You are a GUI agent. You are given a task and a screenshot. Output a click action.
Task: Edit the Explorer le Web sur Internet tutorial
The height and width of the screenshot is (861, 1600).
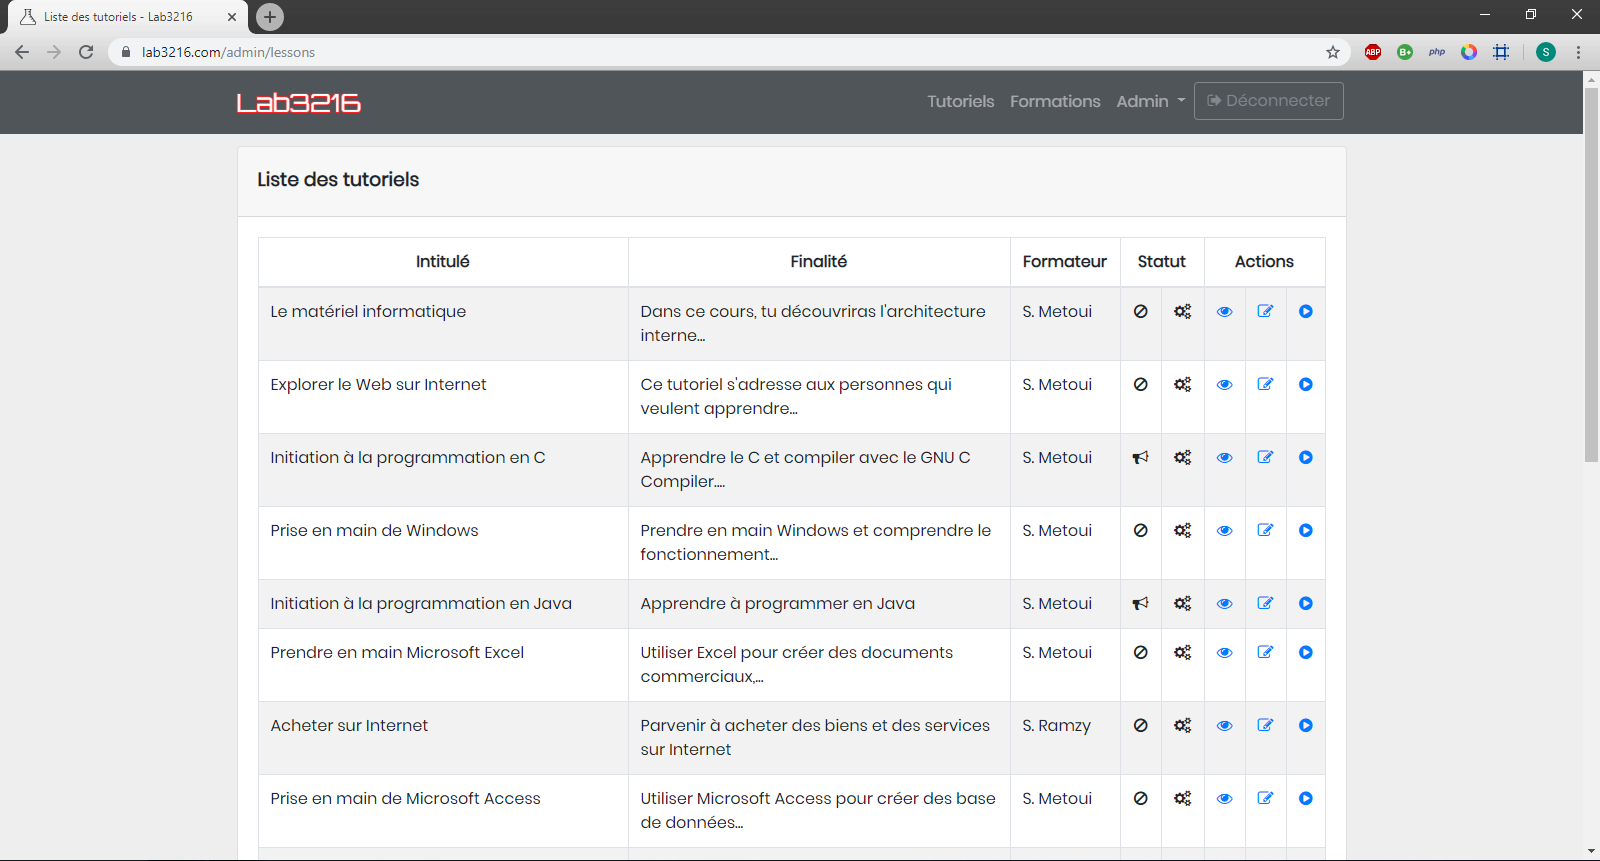click(1265, 385)
